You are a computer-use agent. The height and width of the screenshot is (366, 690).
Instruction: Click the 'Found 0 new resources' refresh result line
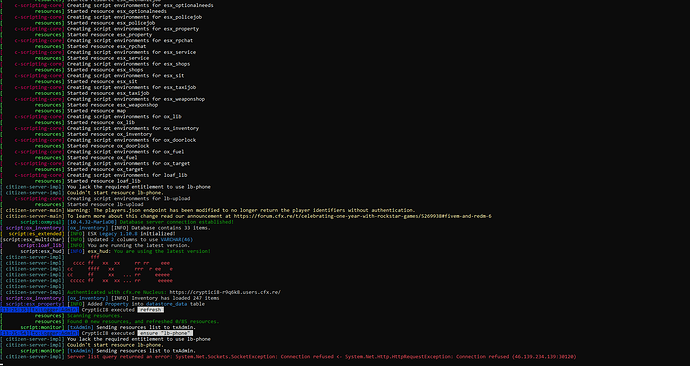[143, 322]
